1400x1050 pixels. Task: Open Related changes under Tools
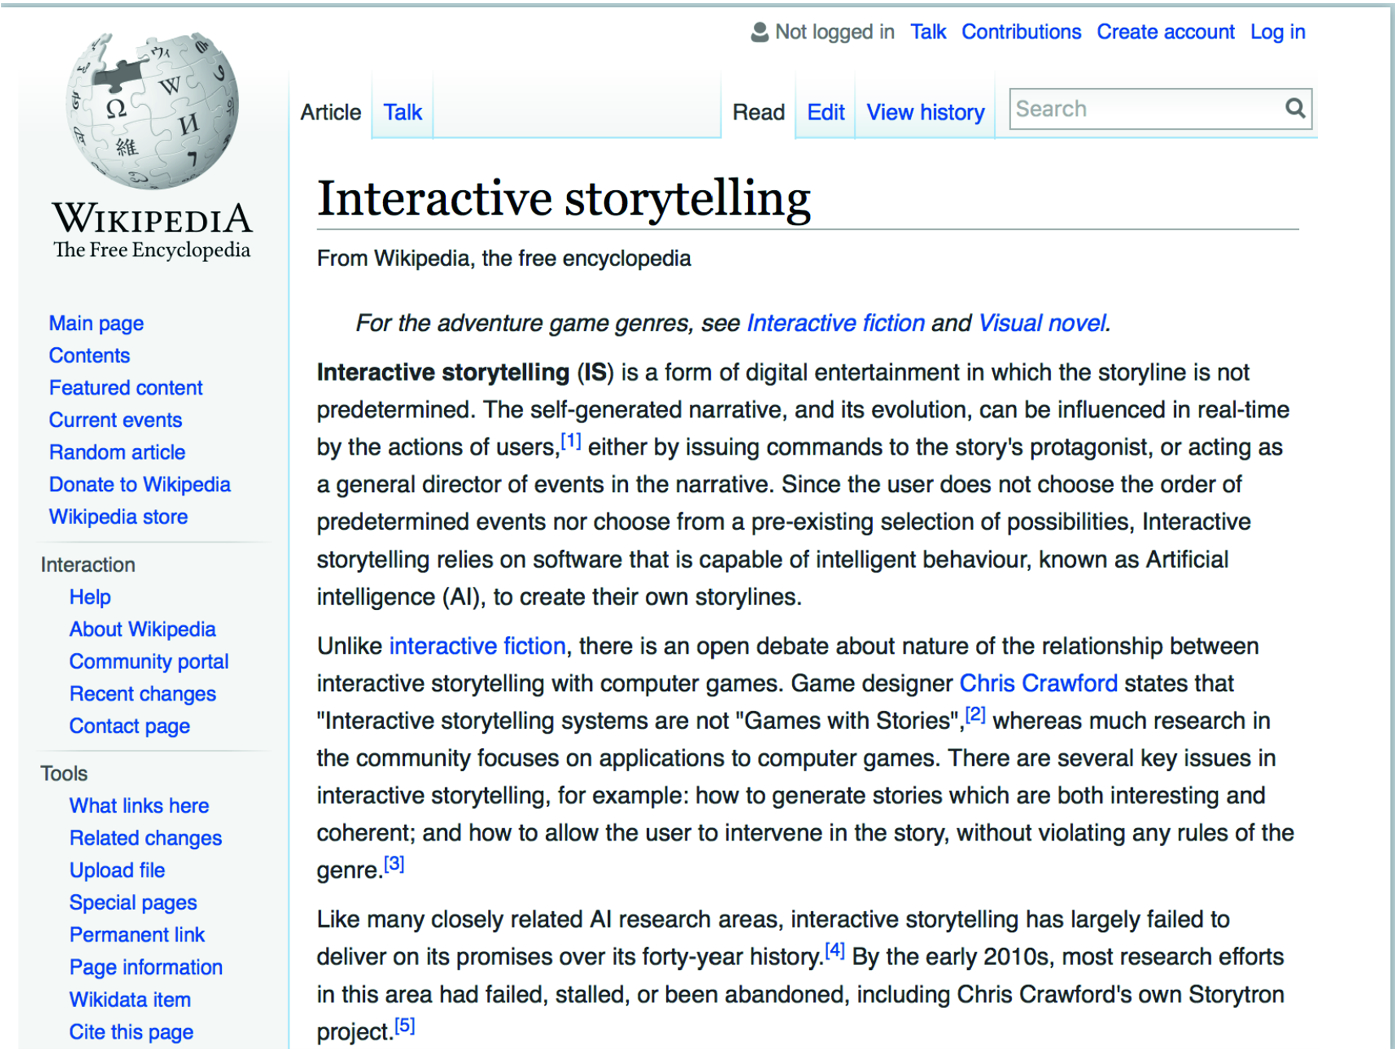pyautogui.click(x=145, y=838)
